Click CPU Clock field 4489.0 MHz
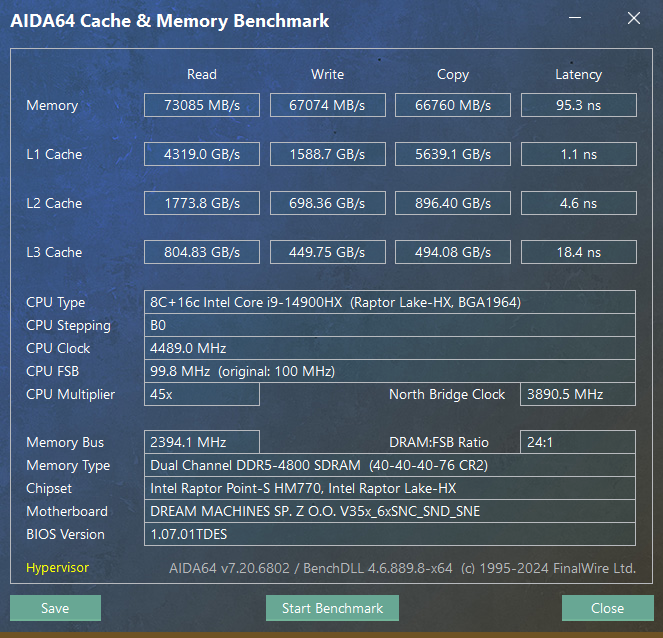The height and width of the screenshot is (638, 663). coord(390,348)
